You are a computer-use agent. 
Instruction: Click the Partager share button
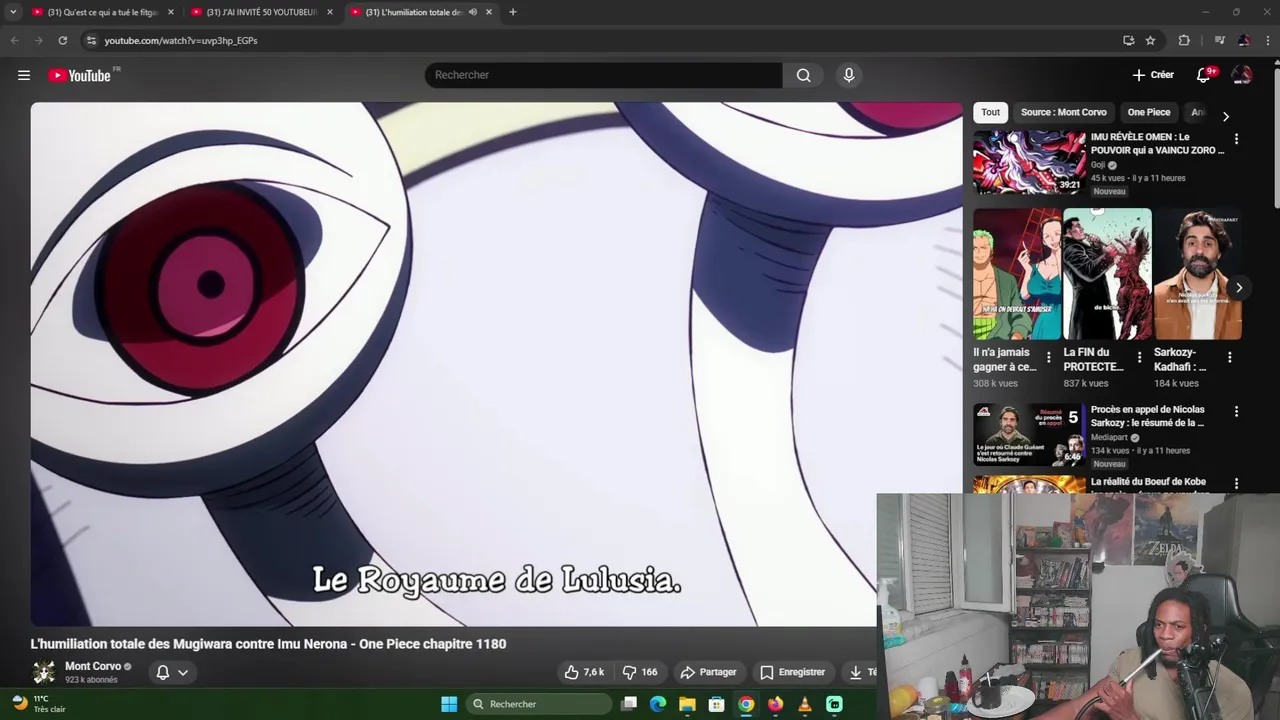[x=708, y=672]
